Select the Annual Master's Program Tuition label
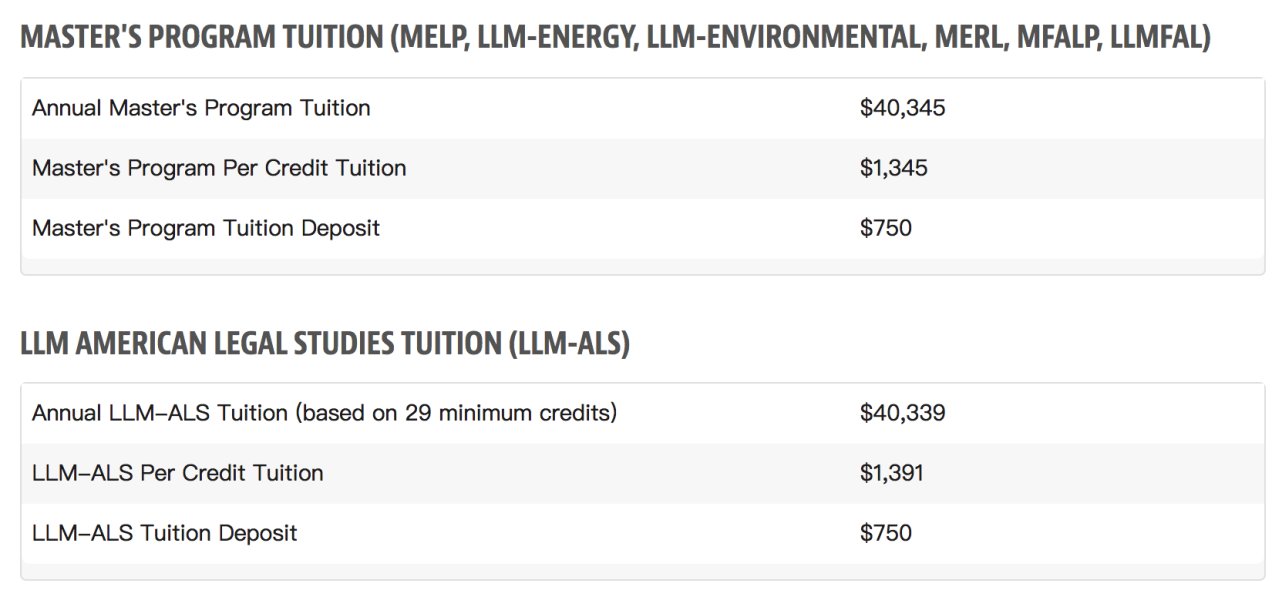1272x590 pixels. pyautogui.click(x=201, y=108)
